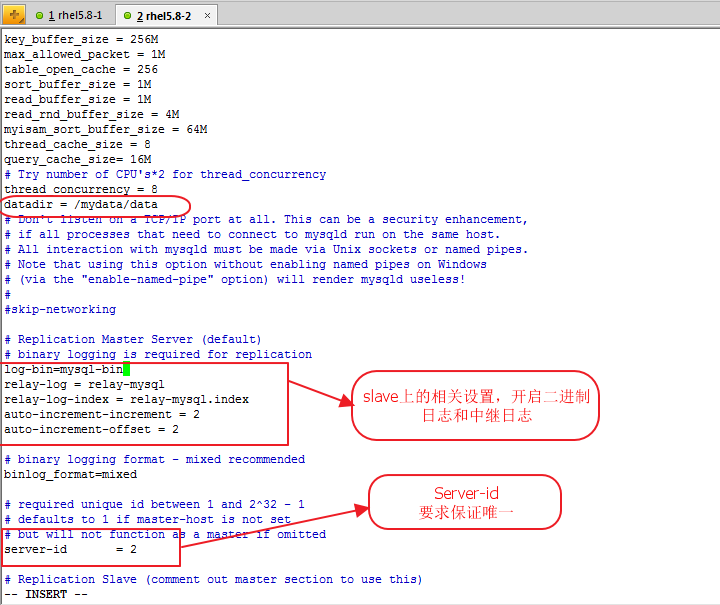The height and width of the screenshot is (605, 720).
Task: Click the green status dot on rhel5.8-2 tab
Action: [128, 16]
